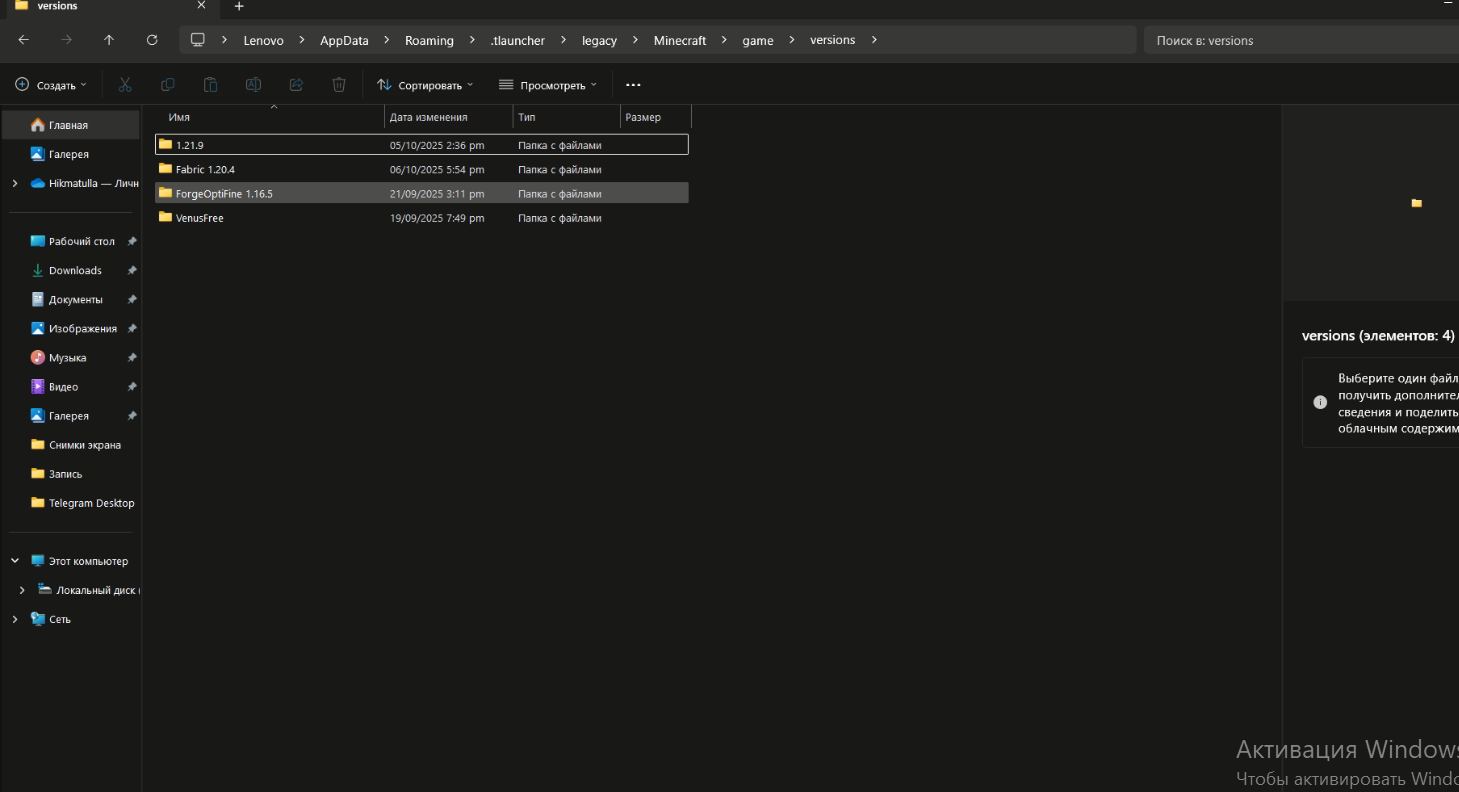Image resolution: width=1459 pixels, height=792 pixels.
Task: Click the Paste clipboard icon
Action: coord(210,85)
